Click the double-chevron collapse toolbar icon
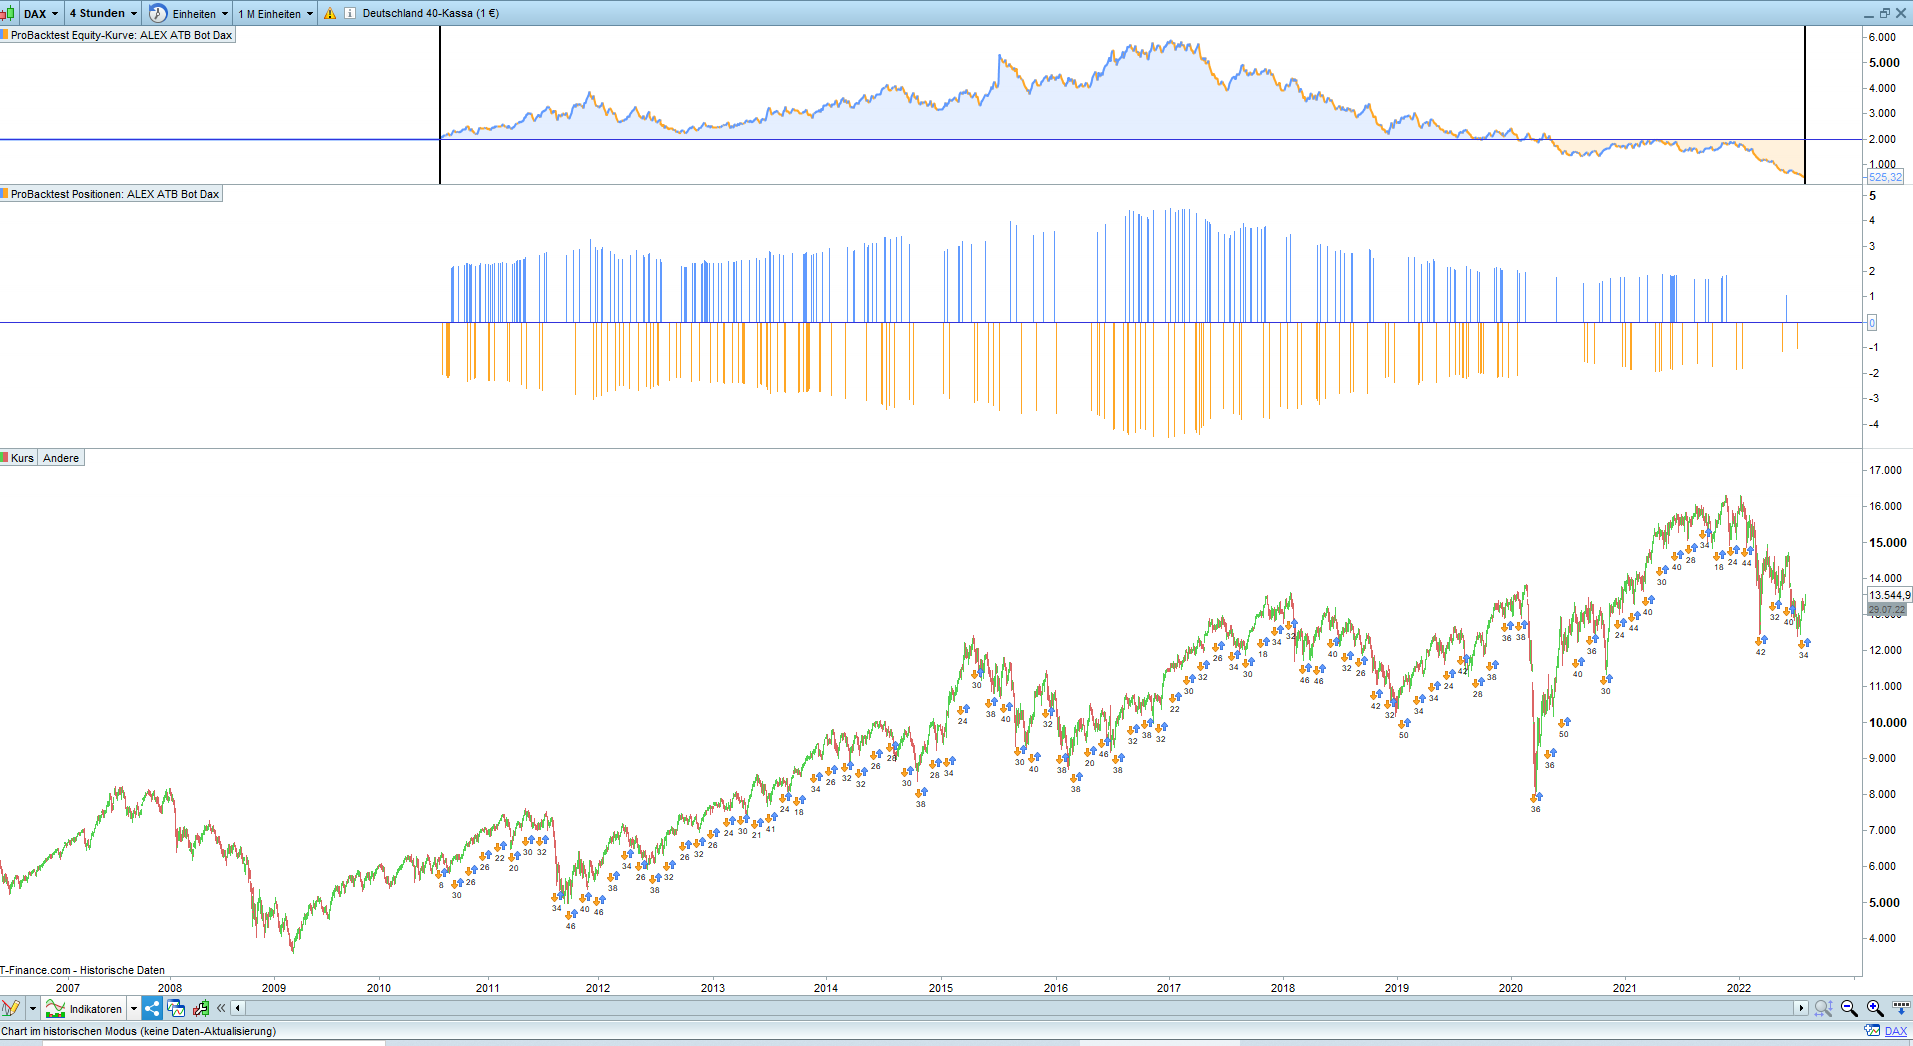 point(221,1008)
